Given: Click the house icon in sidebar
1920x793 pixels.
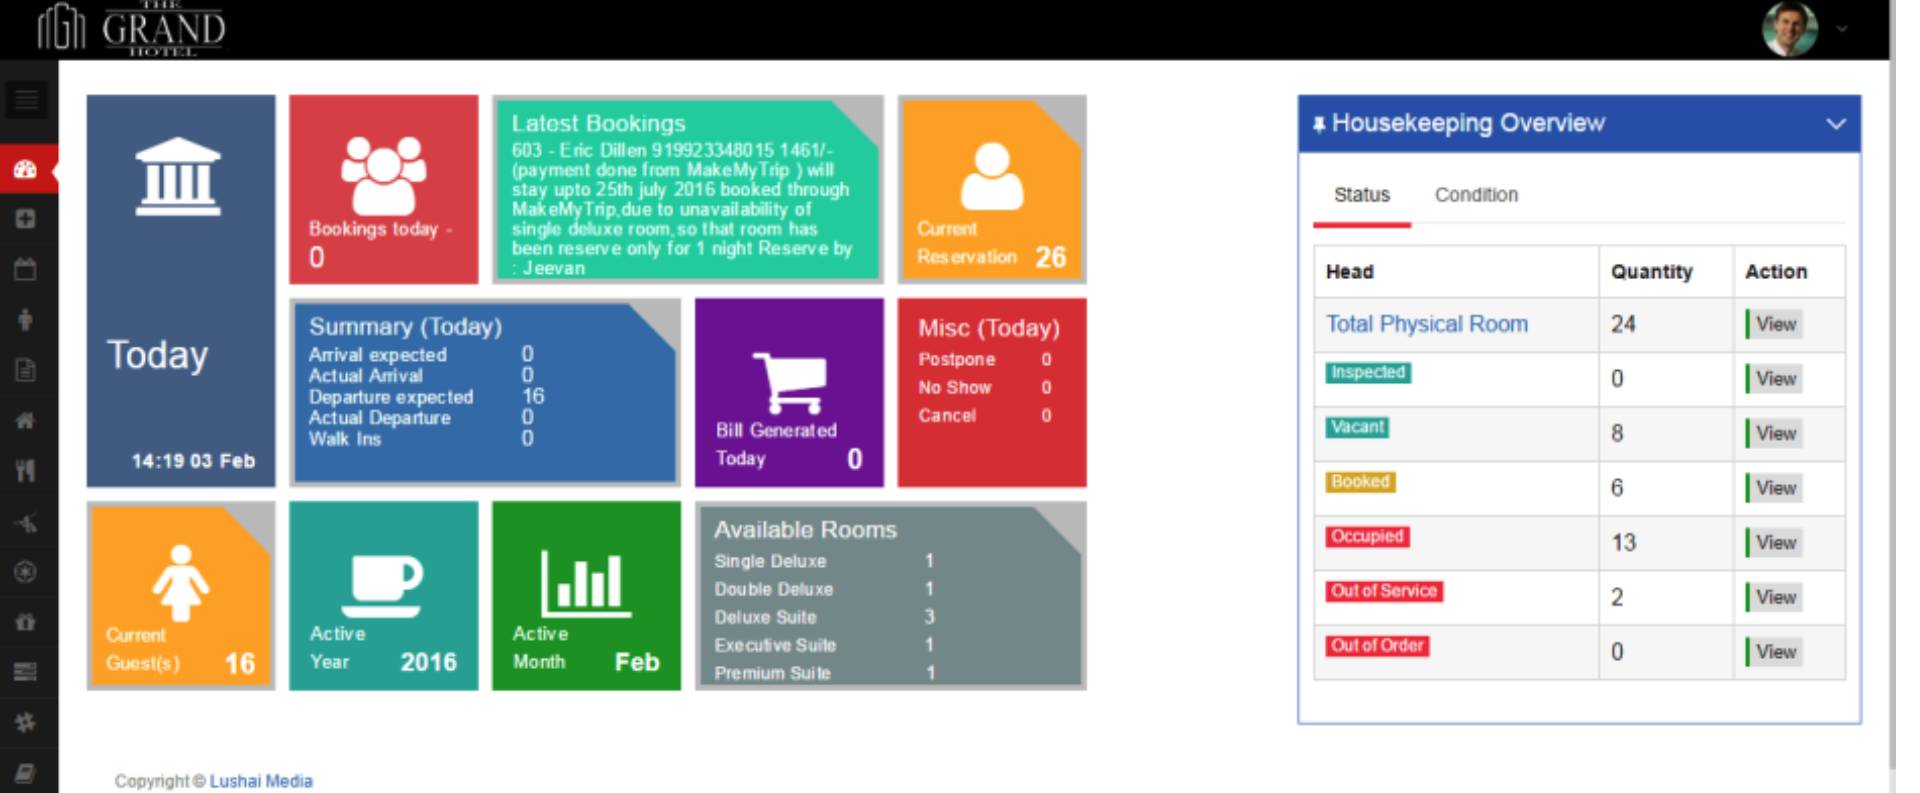Looking at the screenshot, I should coord(26,421).
